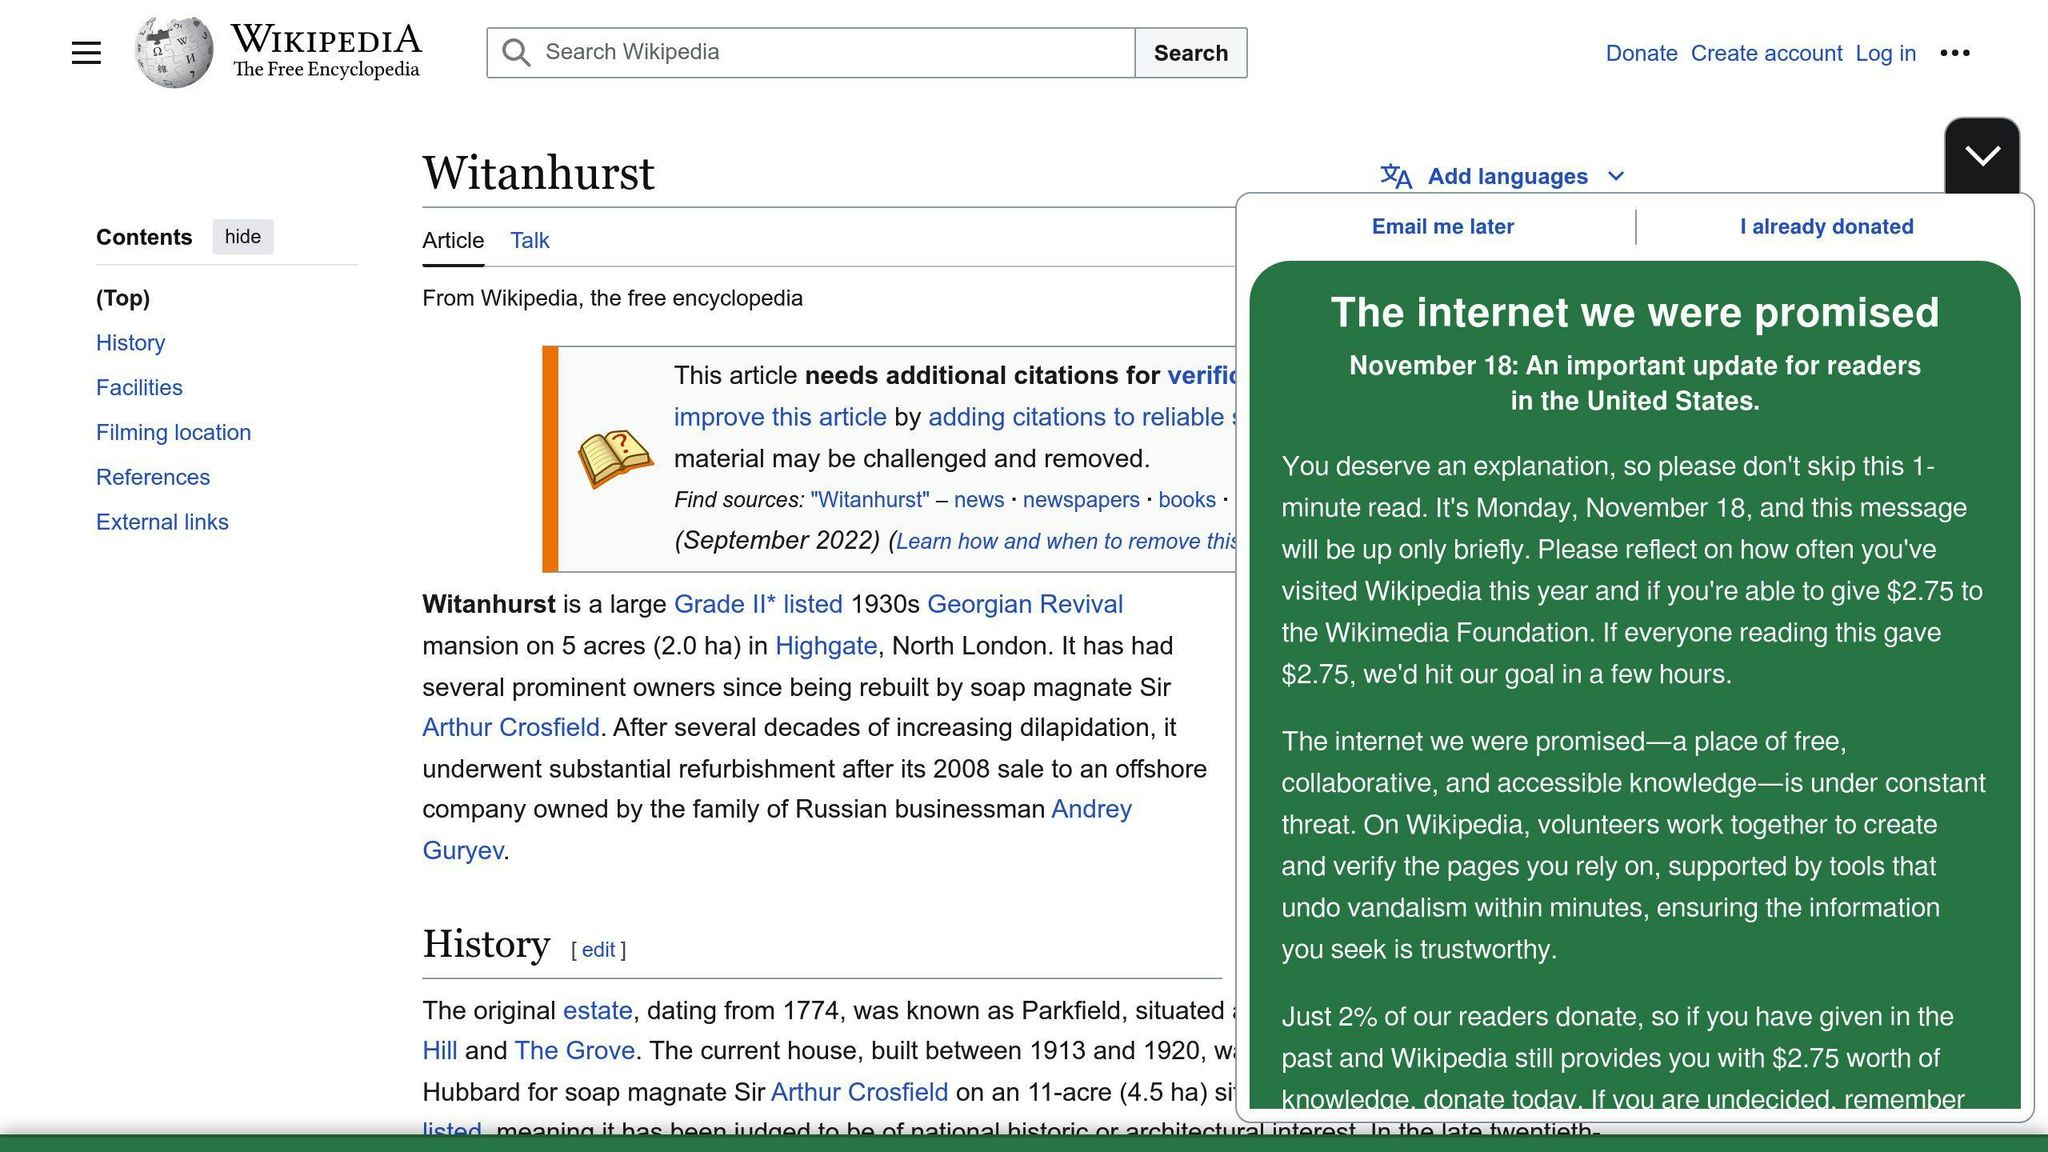
Task: Click the magnifying glass search icon
Action: point(516,53)
